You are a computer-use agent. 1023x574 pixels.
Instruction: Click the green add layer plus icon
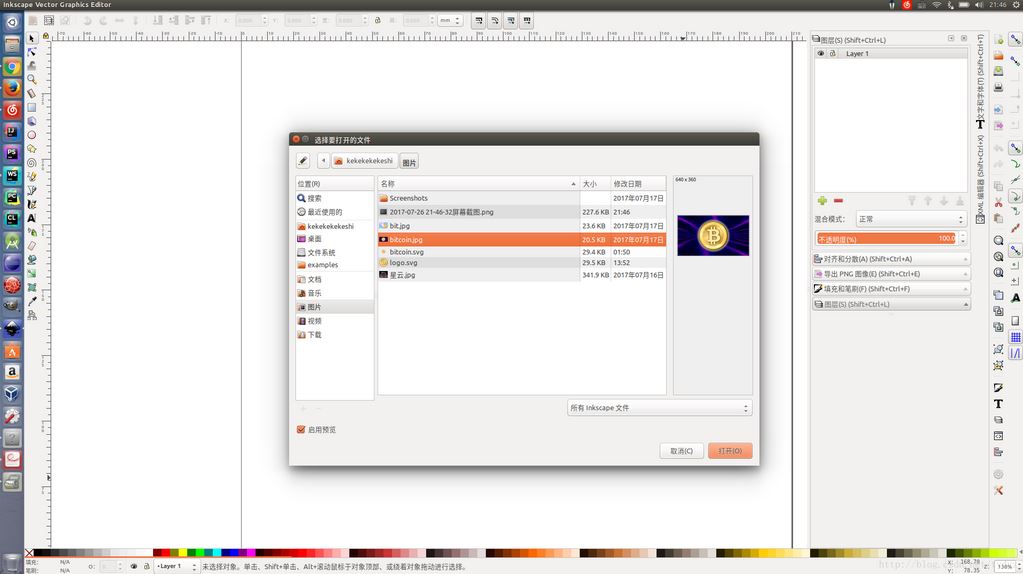[x=822, y=201]
